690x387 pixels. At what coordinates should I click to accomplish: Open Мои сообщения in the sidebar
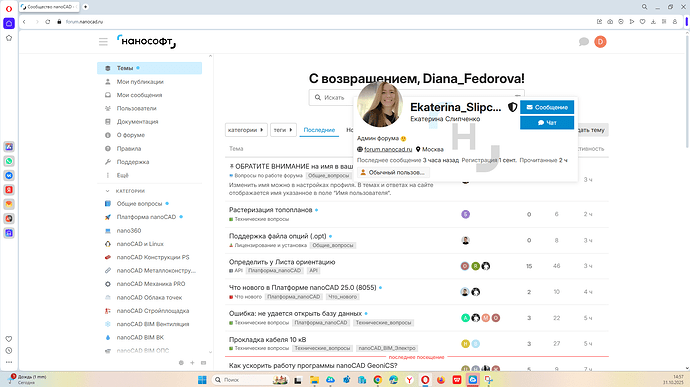pyautogui.click(x=139, y=95)
